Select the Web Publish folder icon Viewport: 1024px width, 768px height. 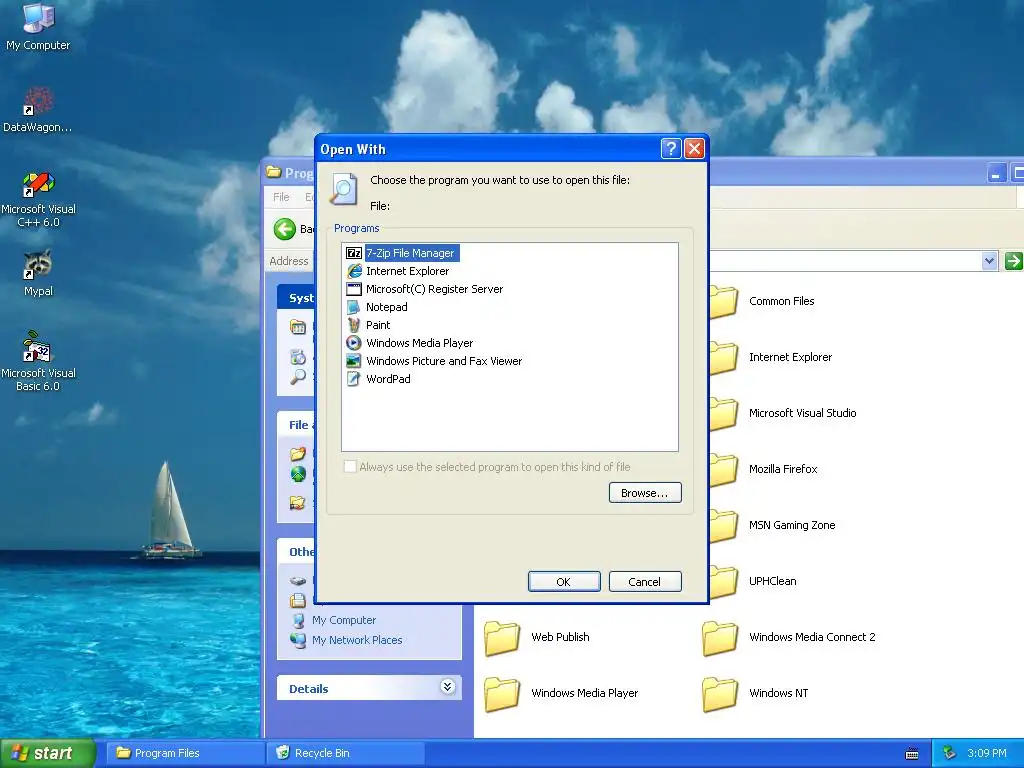coord(502,638)
